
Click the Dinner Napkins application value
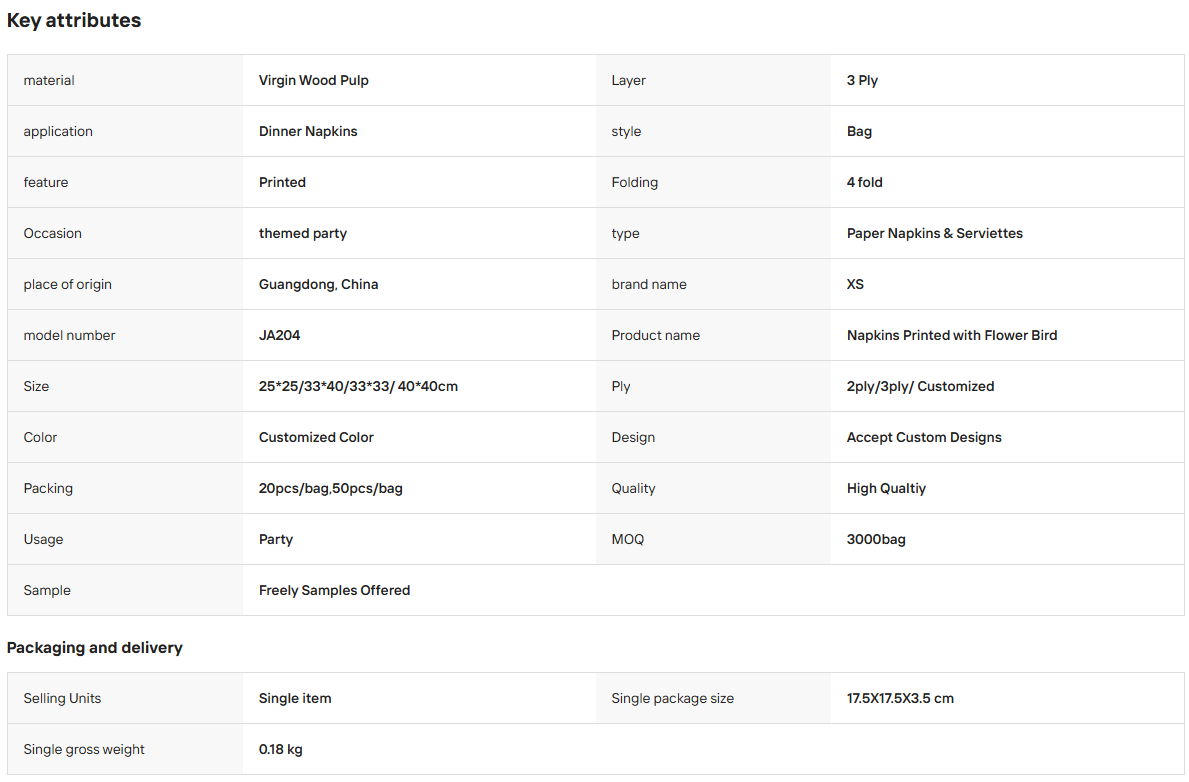(x=308, y=131)
